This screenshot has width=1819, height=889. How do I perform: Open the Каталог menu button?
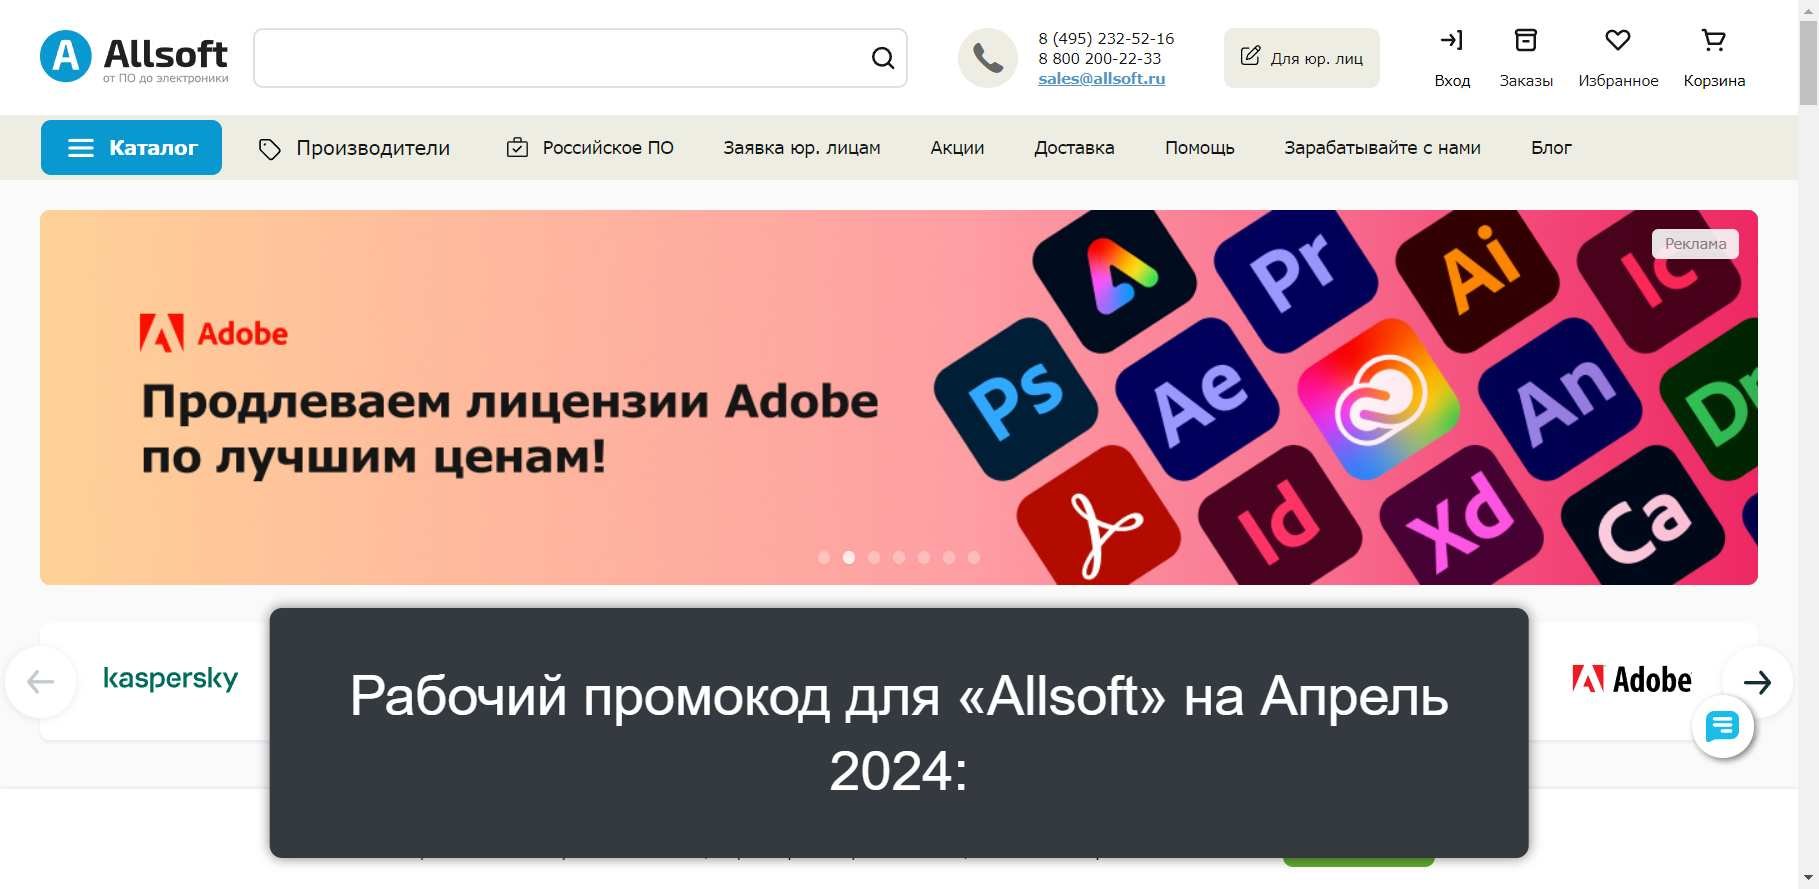click(x=131, y=148)
